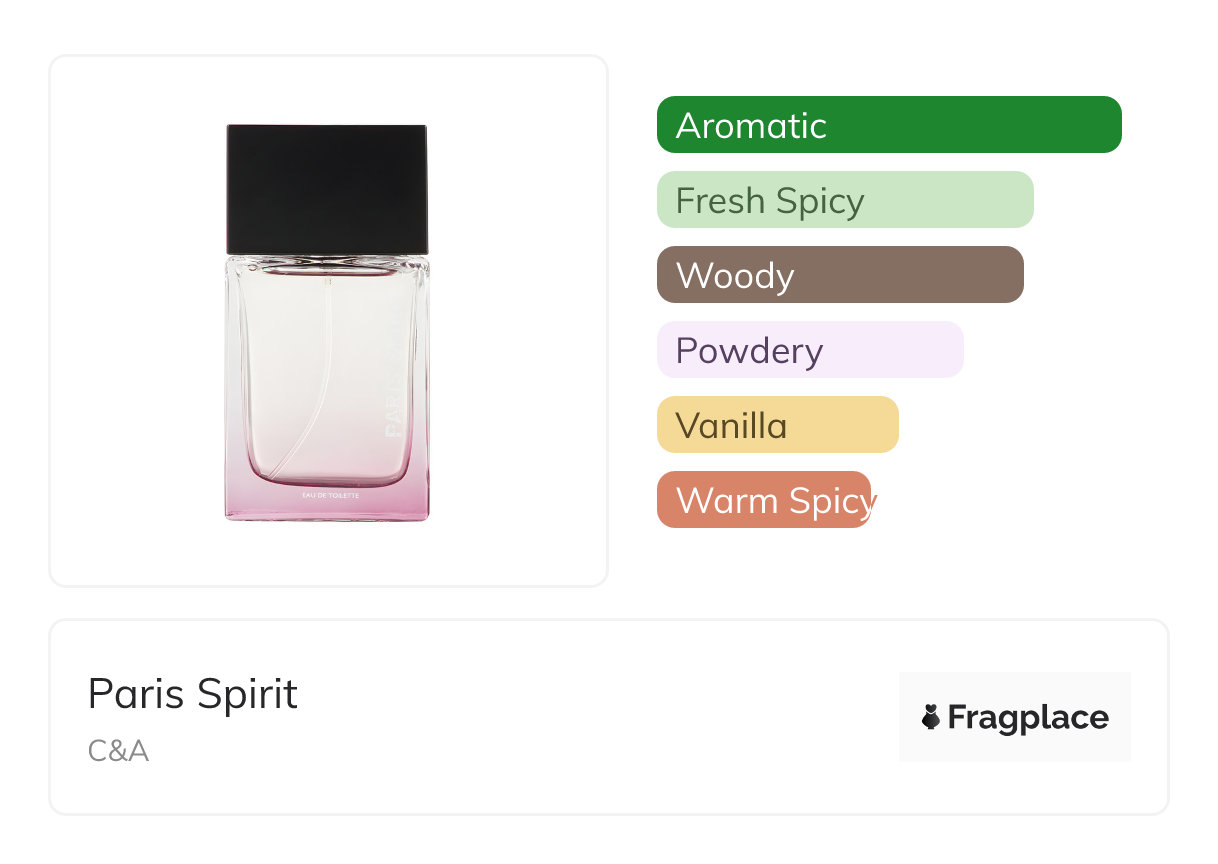Viewport: 1218px width, 864px height.
Task: Click the word Woody in the brown bar
Action: (x=735, y=276)
